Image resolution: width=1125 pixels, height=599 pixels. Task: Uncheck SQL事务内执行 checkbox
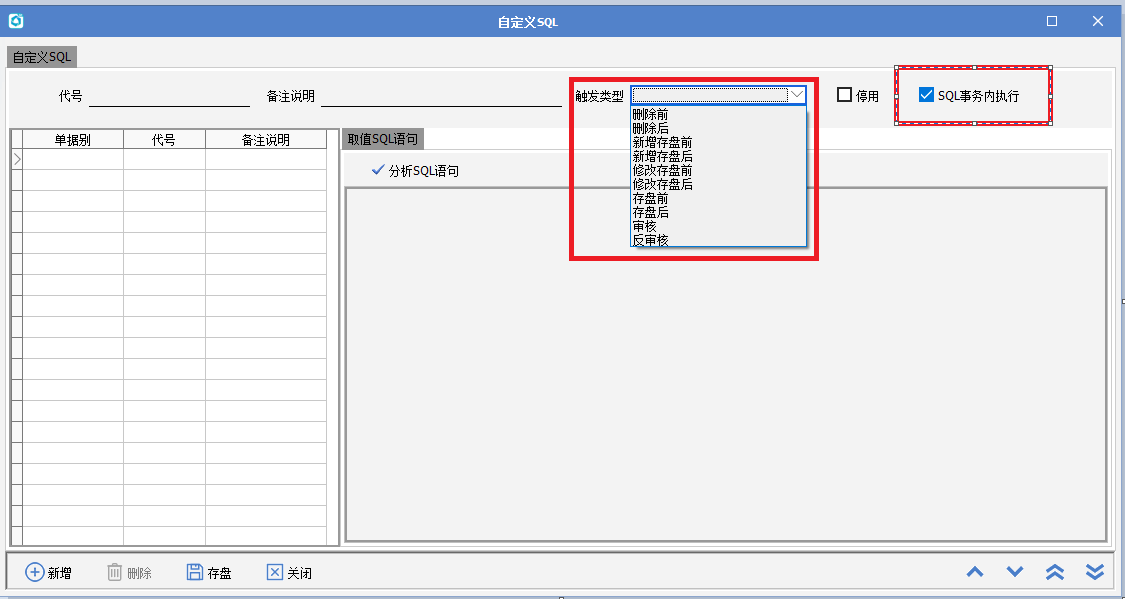pyautogui.click(x=926, y=95)
